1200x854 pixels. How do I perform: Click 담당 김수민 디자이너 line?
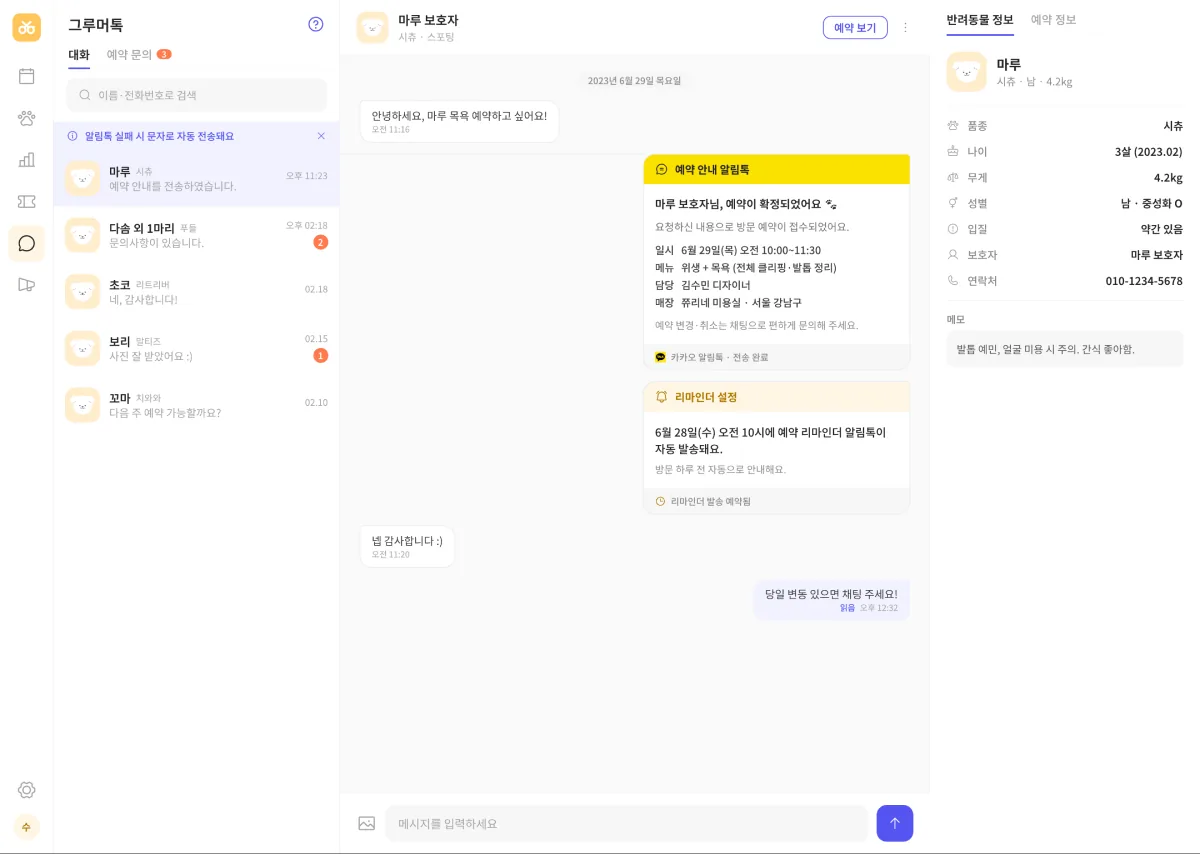point(702,285)
